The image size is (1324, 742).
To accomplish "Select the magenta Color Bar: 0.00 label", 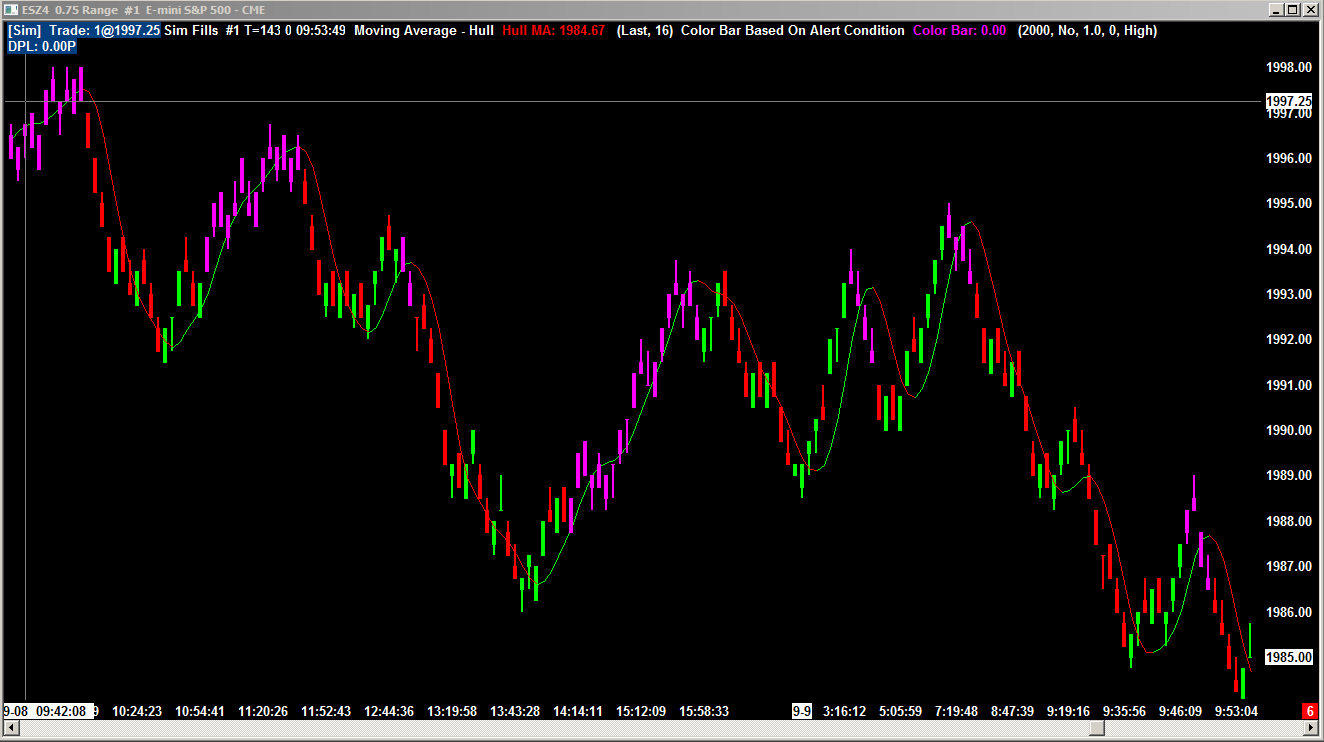I will click(x=960, y=31).
